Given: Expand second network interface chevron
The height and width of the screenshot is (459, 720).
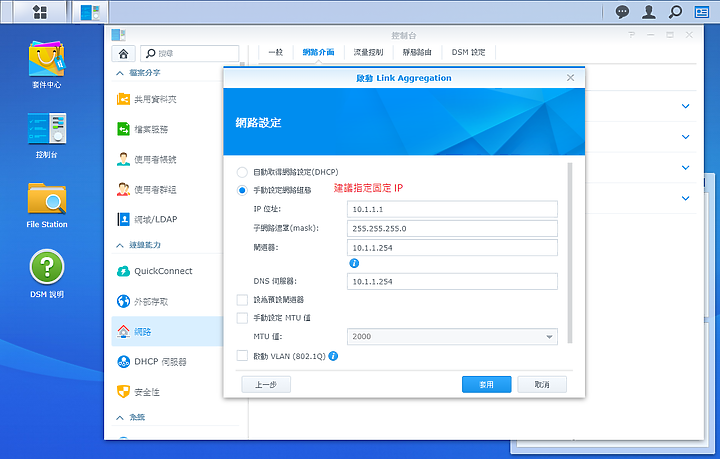Looking at the screenshot, I should [686, 137].
